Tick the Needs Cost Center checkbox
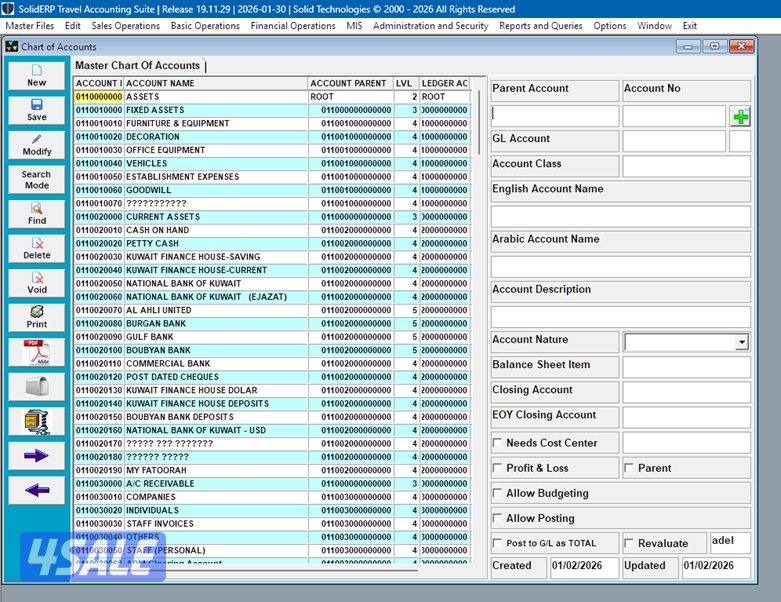 click(497, 442)
